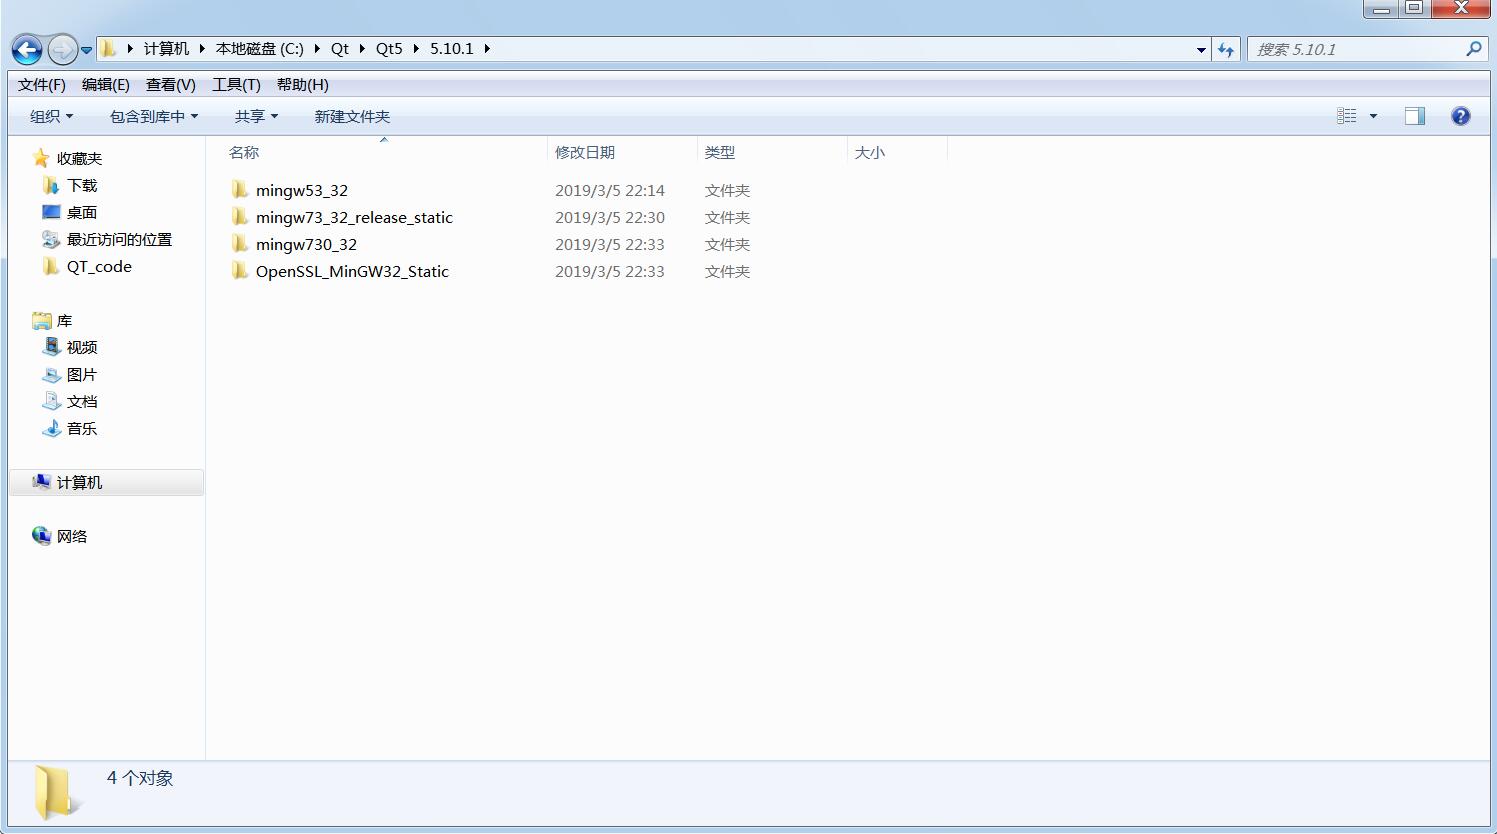1497x834 pixels.
Task: Open the 帮助(H) menu
Action: click(303, 85)
